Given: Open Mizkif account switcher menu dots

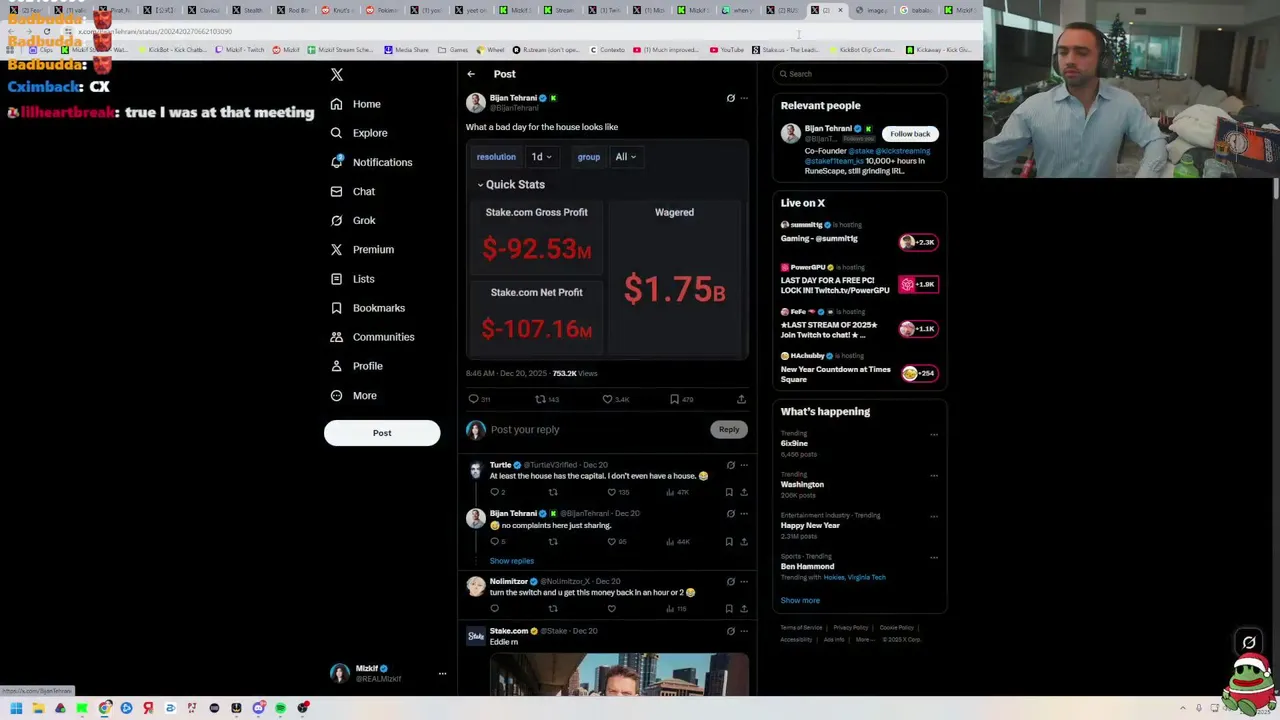Looking at the screenshot, I should (x=442, y=674).
